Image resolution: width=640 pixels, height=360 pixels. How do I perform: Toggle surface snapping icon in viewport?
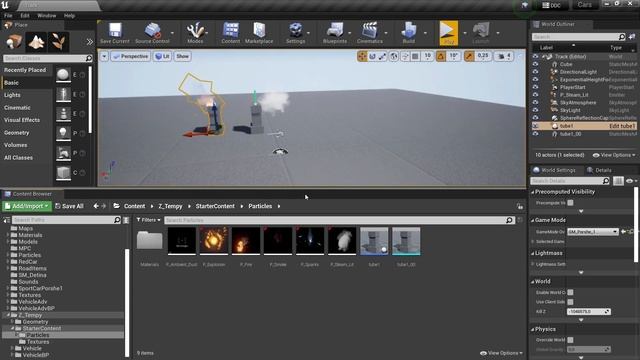(405, 56)
